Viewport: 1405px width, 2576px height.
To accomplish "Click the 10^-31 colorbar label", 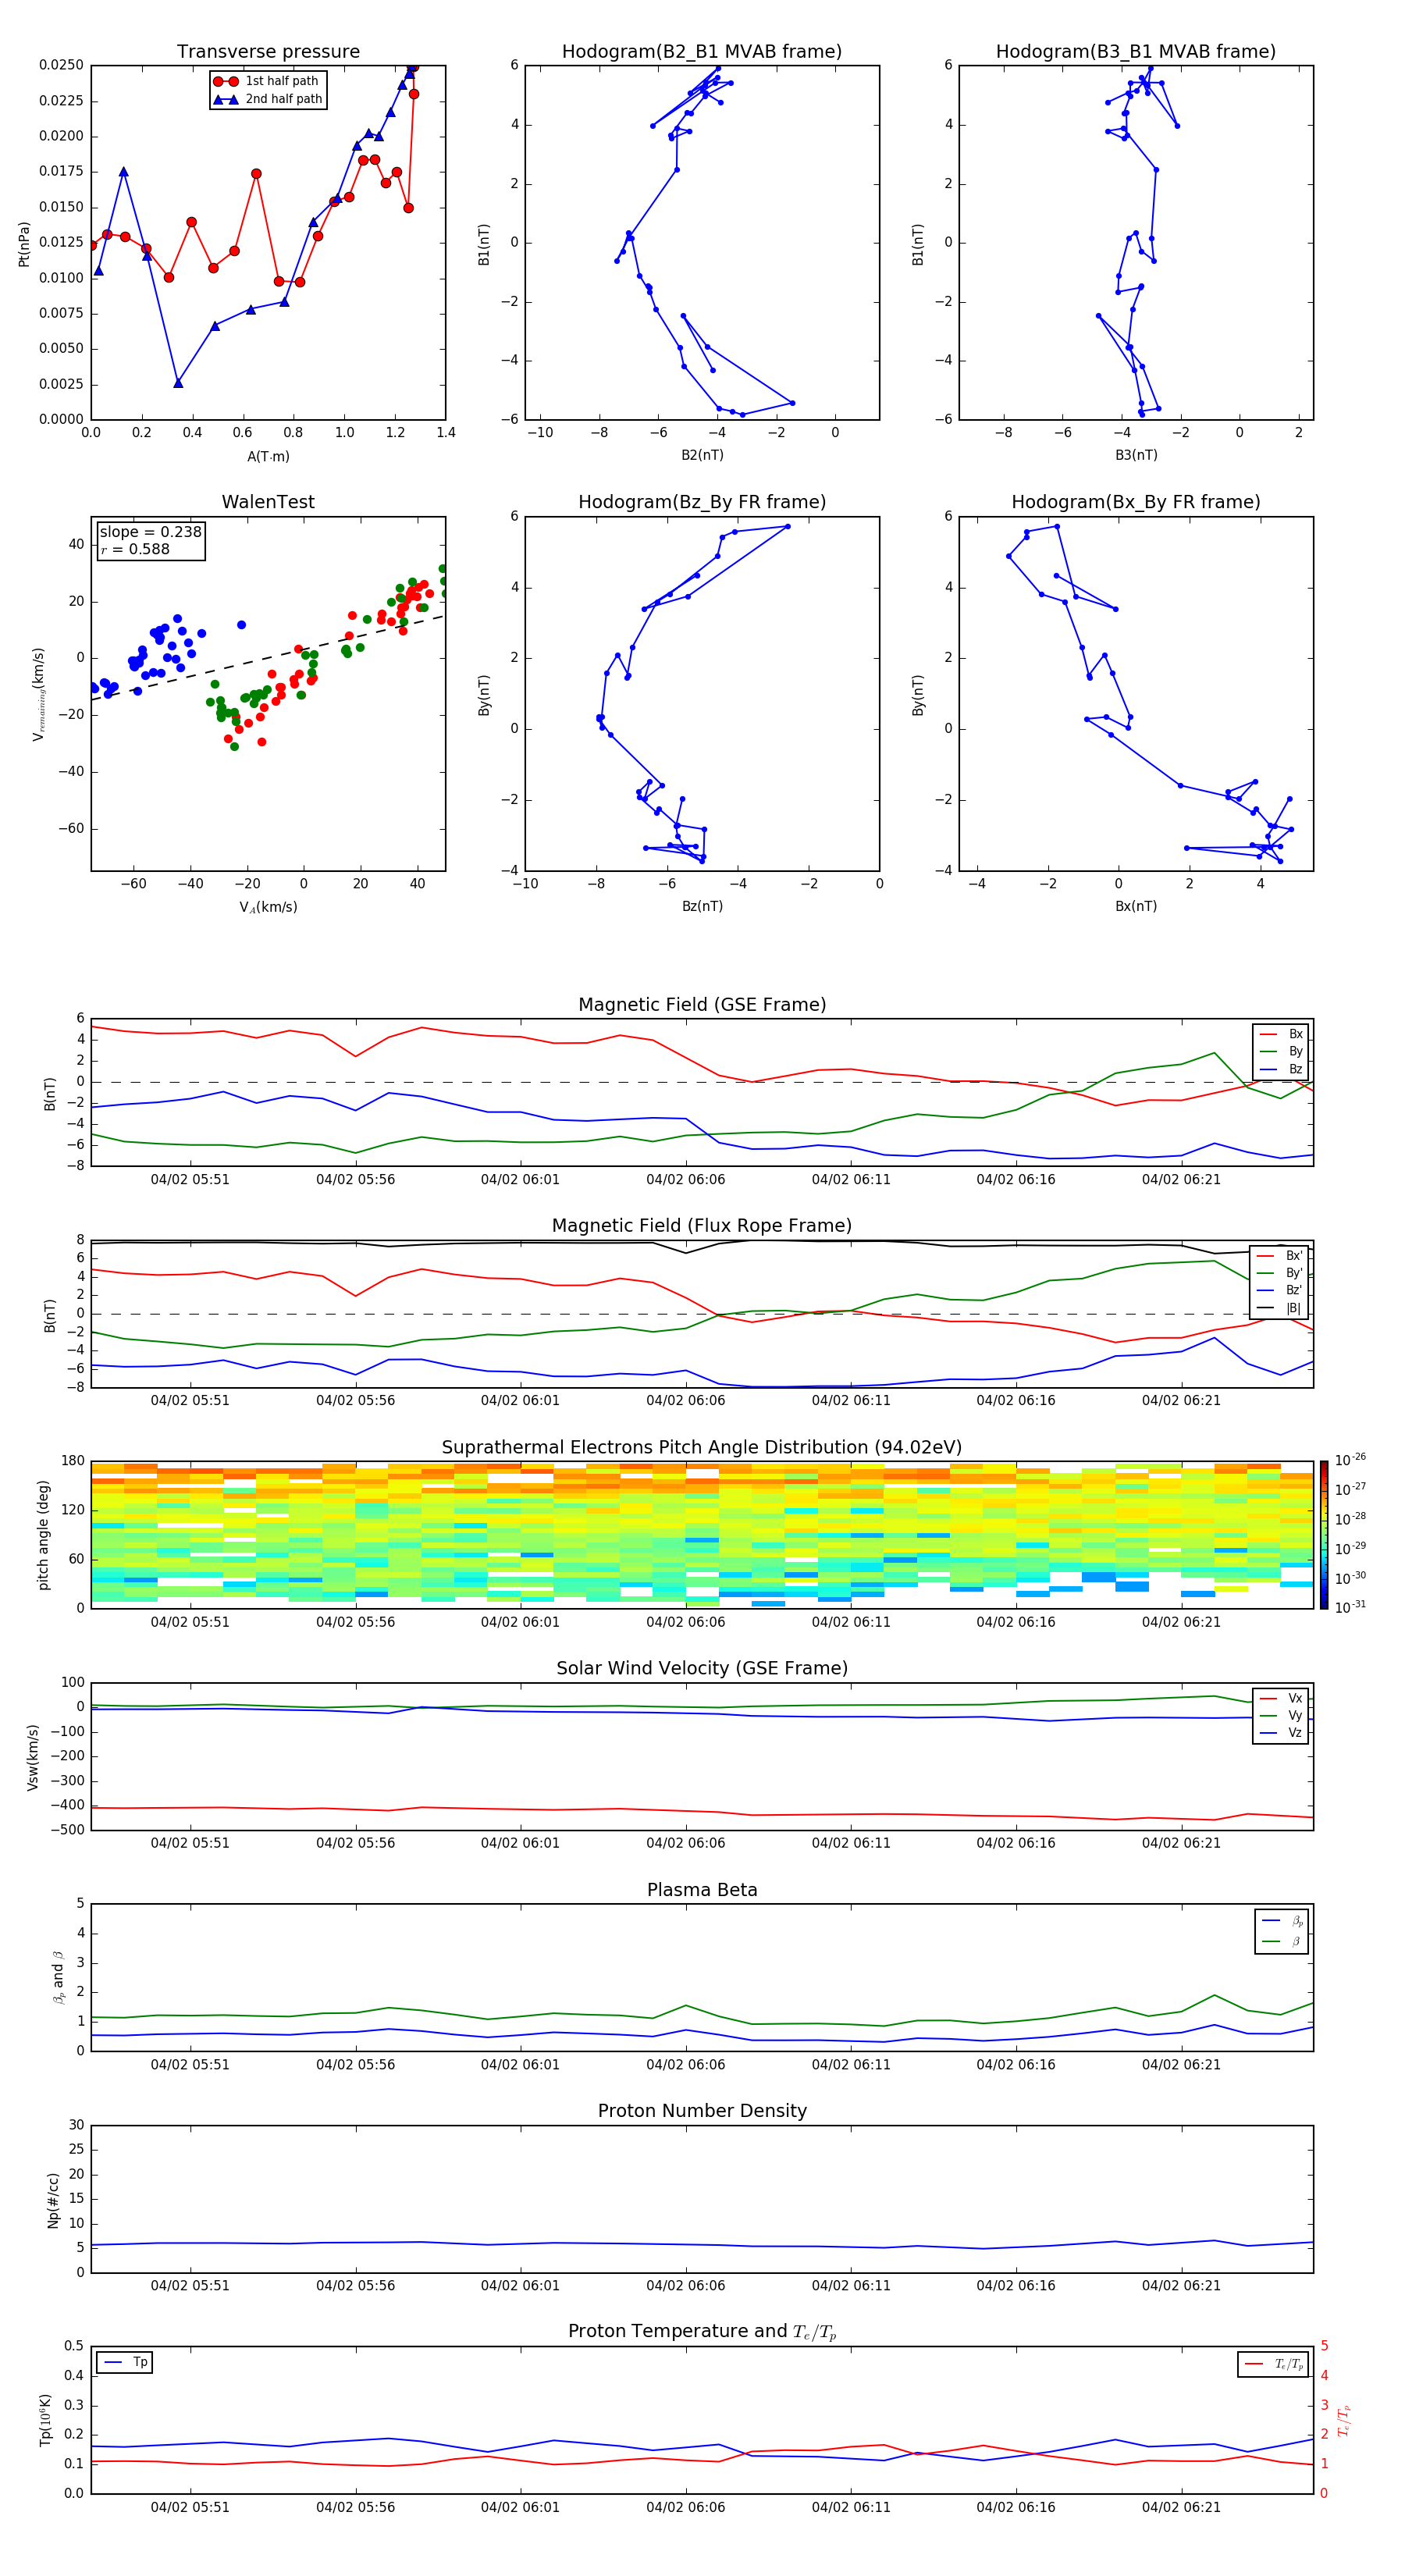I will tap(1350, 1607).
